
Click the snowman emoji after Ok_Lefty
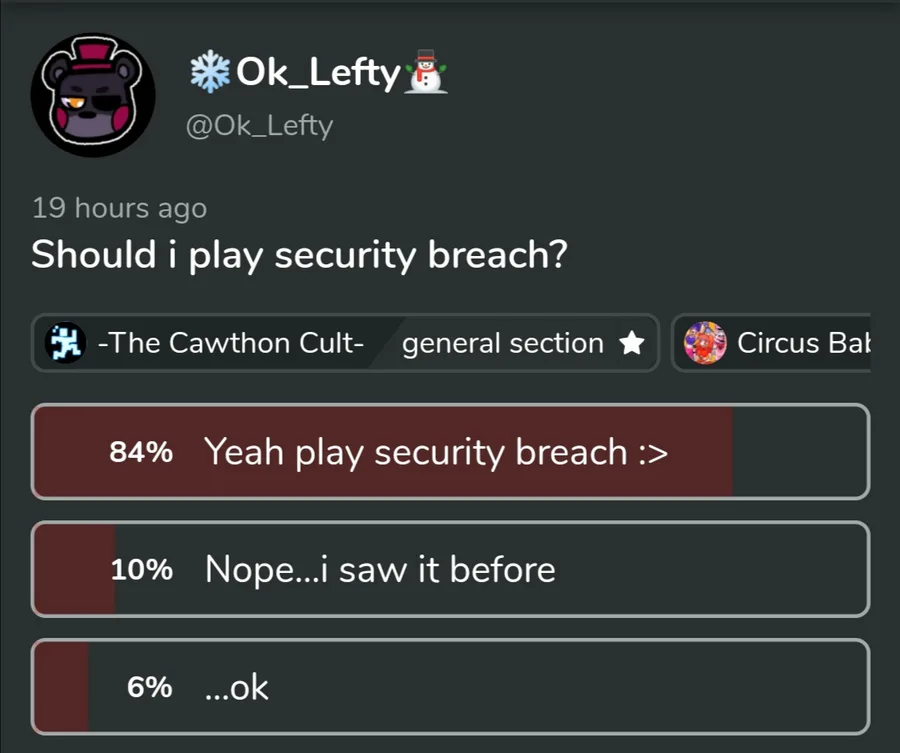(x=425, y=74)
